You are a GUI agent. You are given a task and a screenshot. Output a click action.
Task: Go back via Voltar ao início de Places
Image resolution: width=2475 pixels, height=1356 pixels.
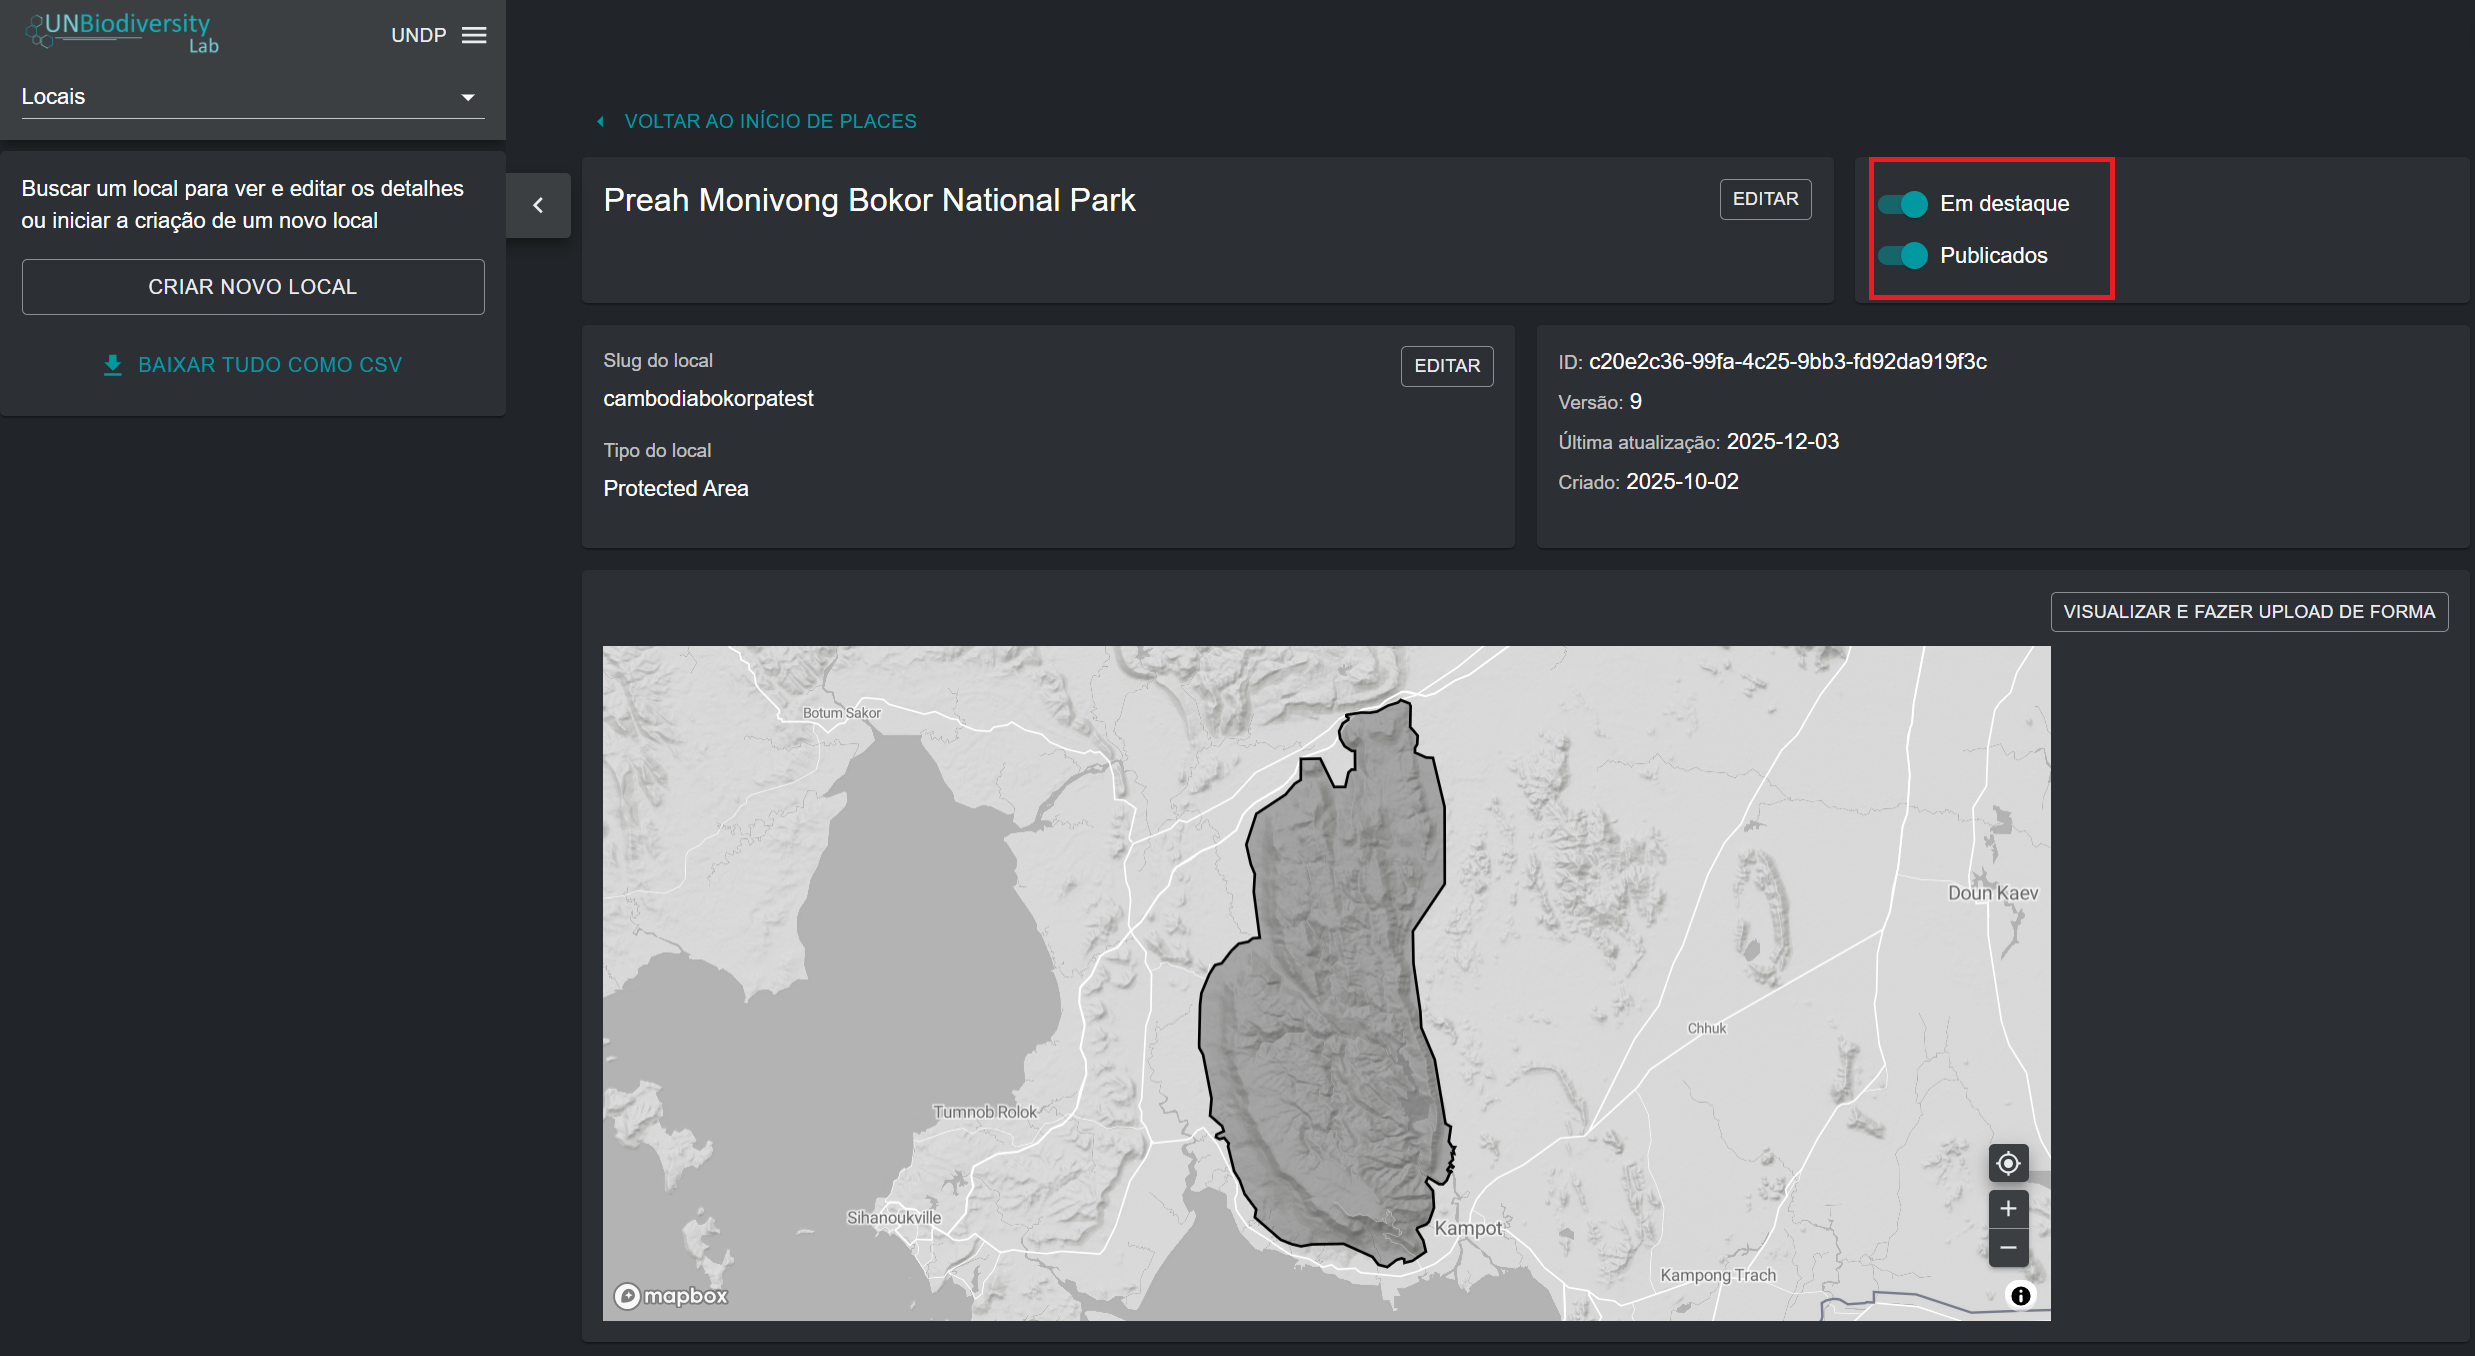(770, 122)
